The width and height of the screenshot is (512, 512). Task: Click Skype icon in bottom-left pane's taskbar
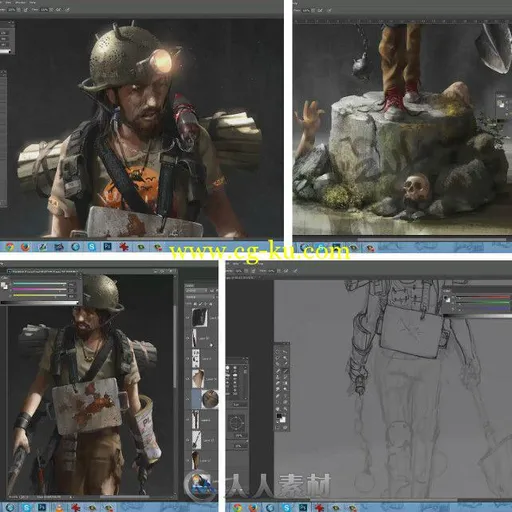[27, 507]
